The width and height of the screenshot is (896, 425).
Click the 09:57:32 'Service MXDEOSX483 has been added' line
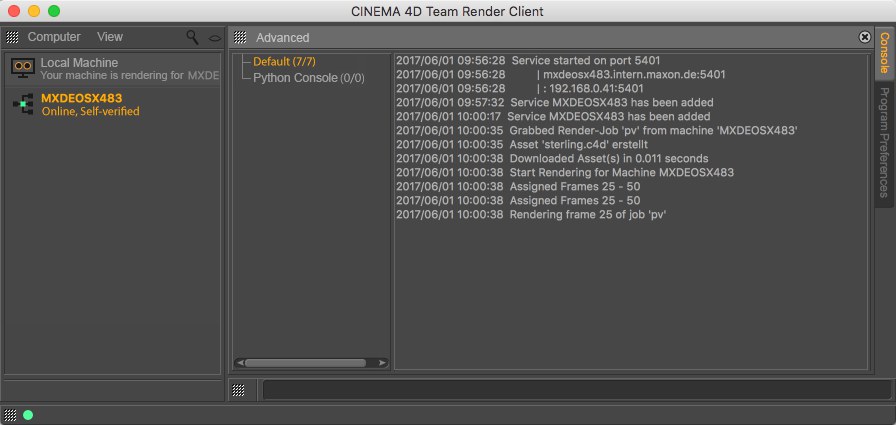pos(554,102)
